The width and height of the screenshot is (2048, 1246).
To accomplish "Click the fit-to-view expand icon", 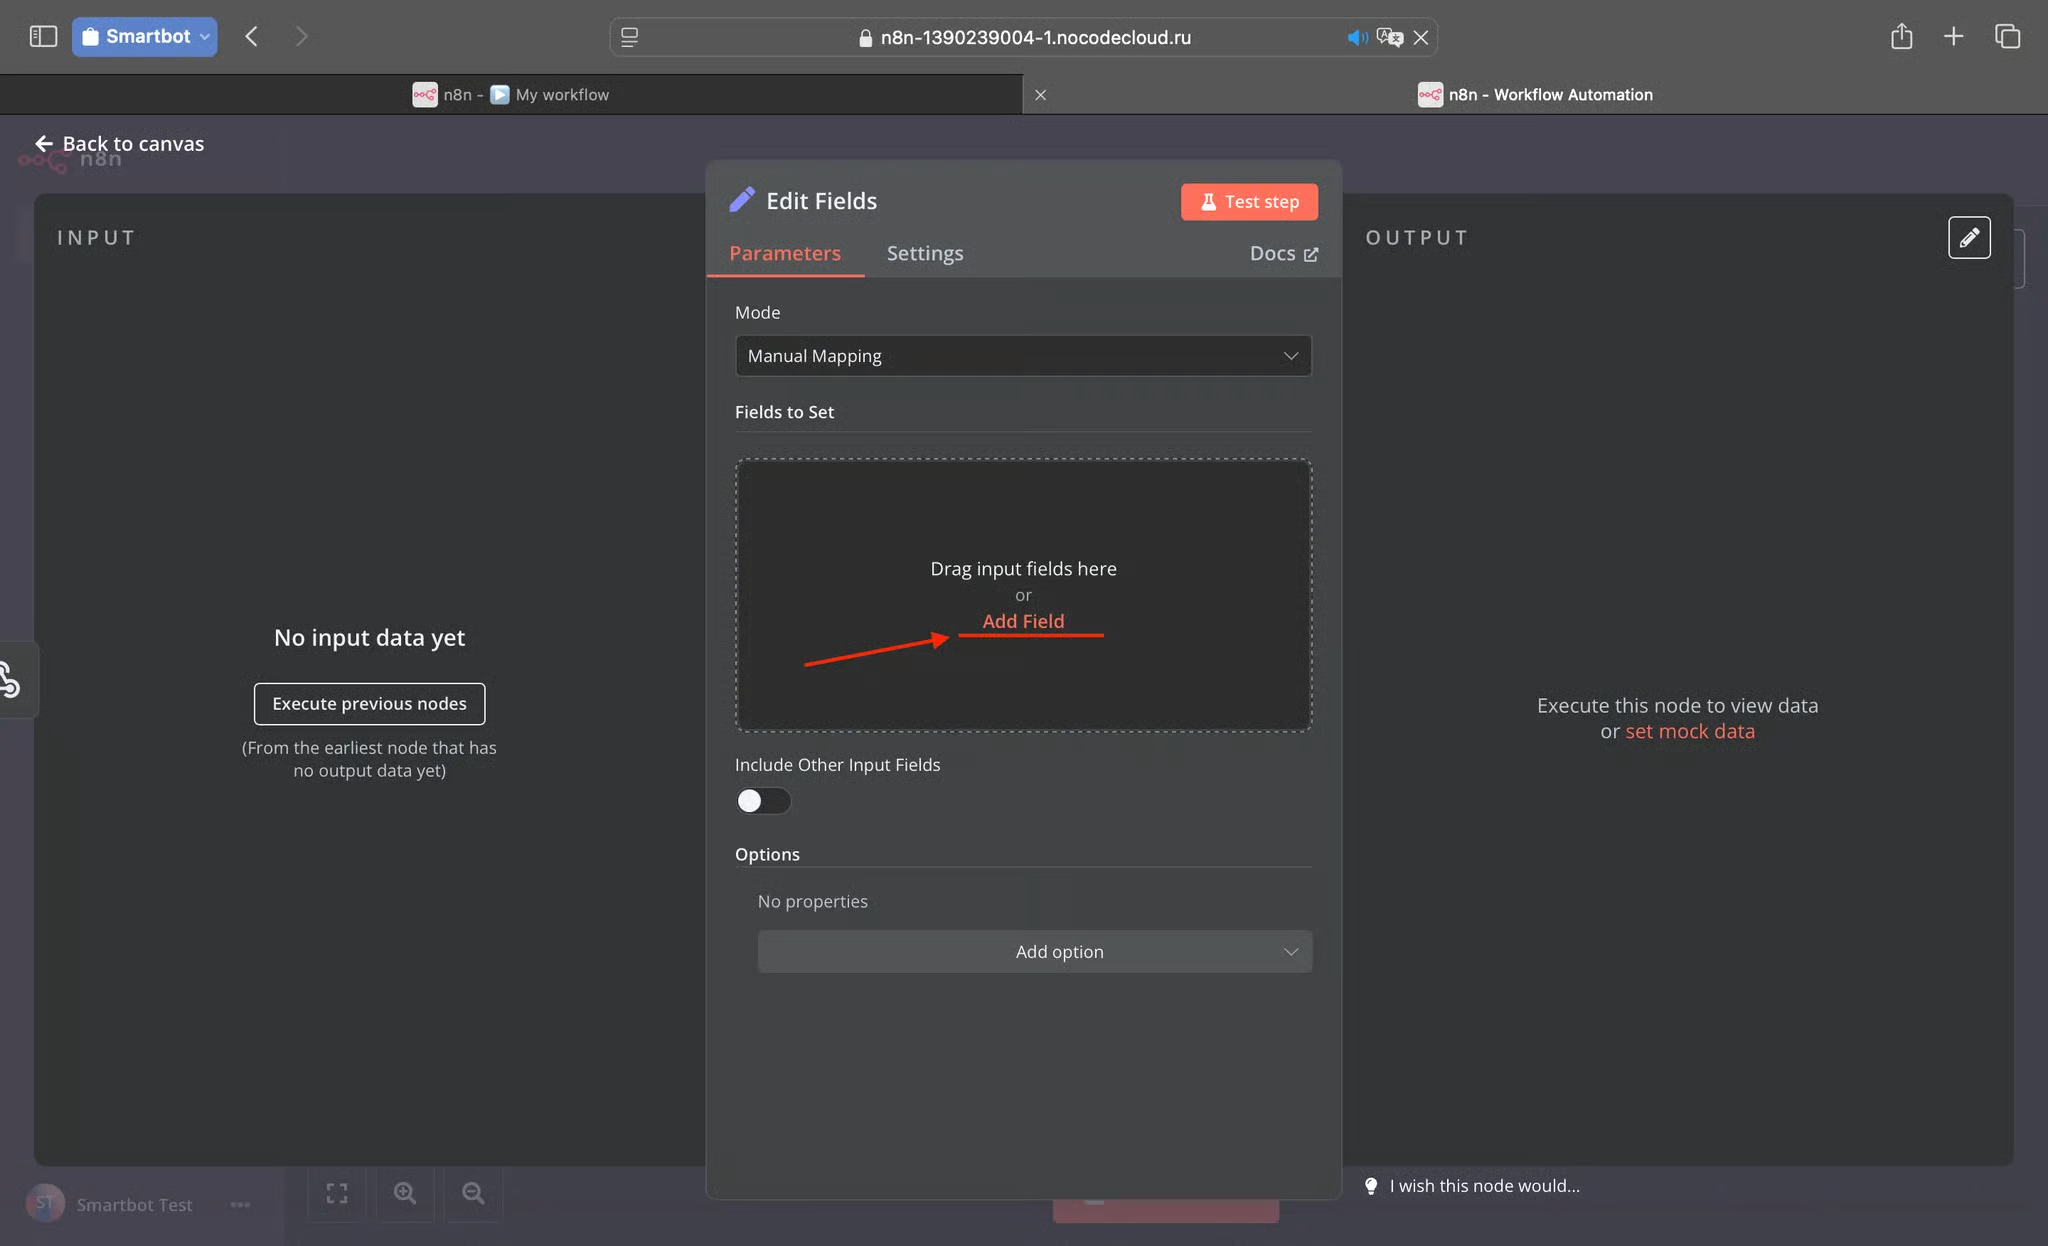I will (337, 1193).
